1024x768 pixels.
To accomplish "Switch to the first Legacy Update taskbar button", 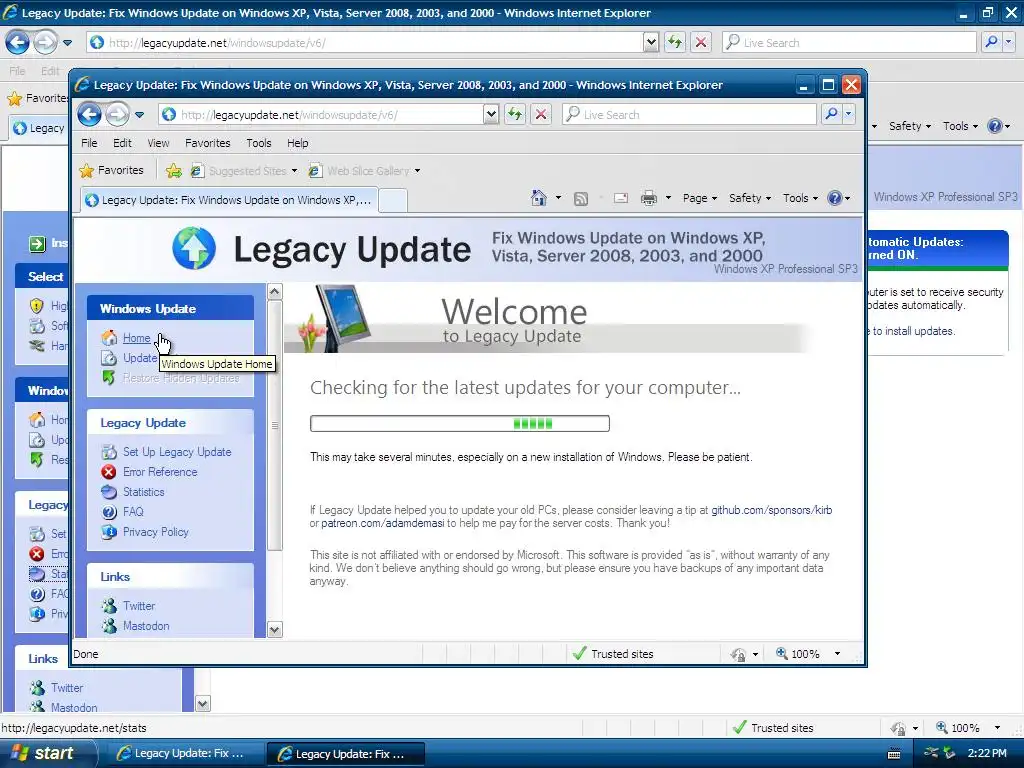I will tap(184, 754).
